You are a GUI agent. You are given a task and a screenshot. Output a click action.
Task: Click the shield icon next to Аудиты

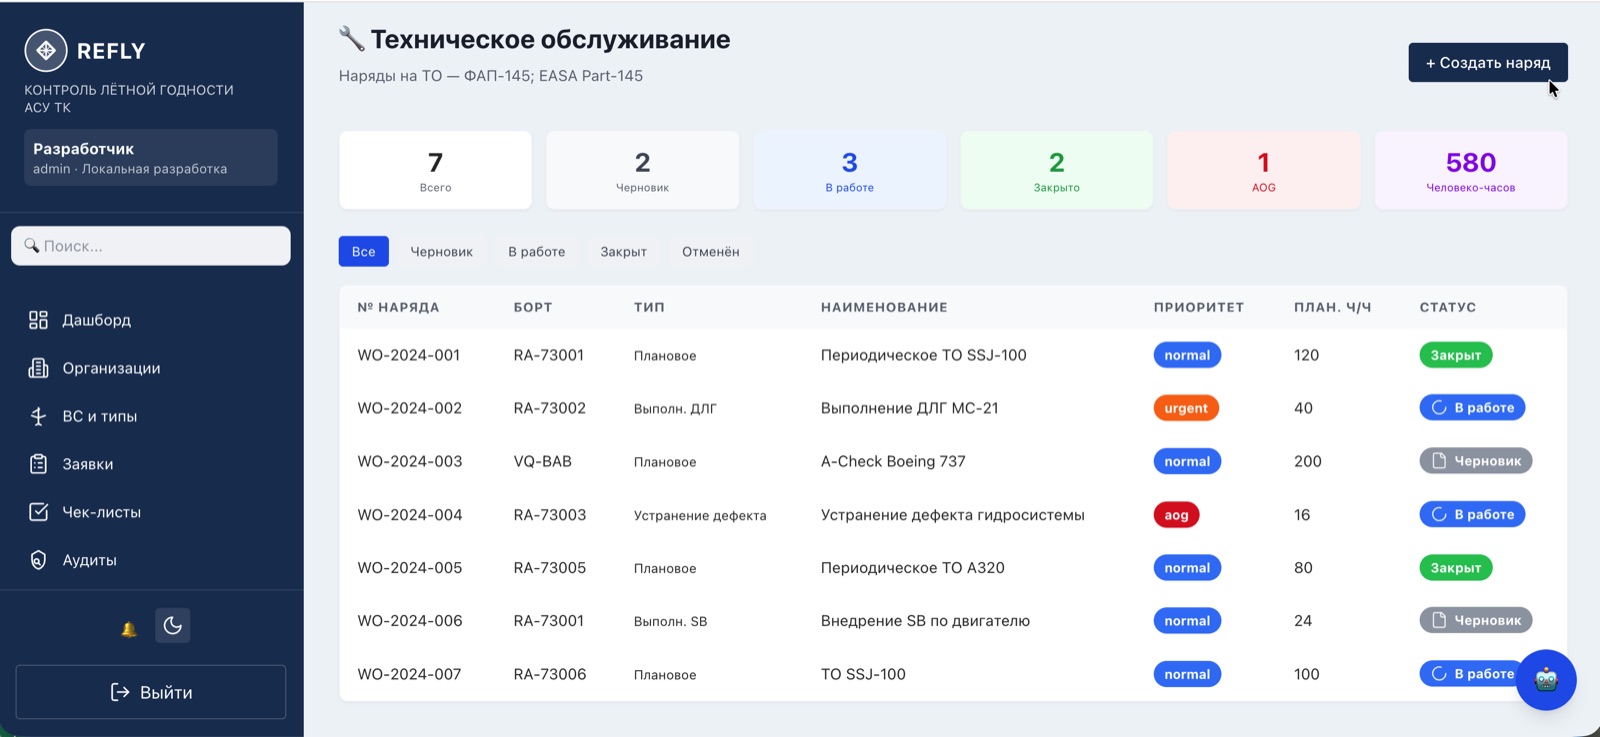(38, 560)
